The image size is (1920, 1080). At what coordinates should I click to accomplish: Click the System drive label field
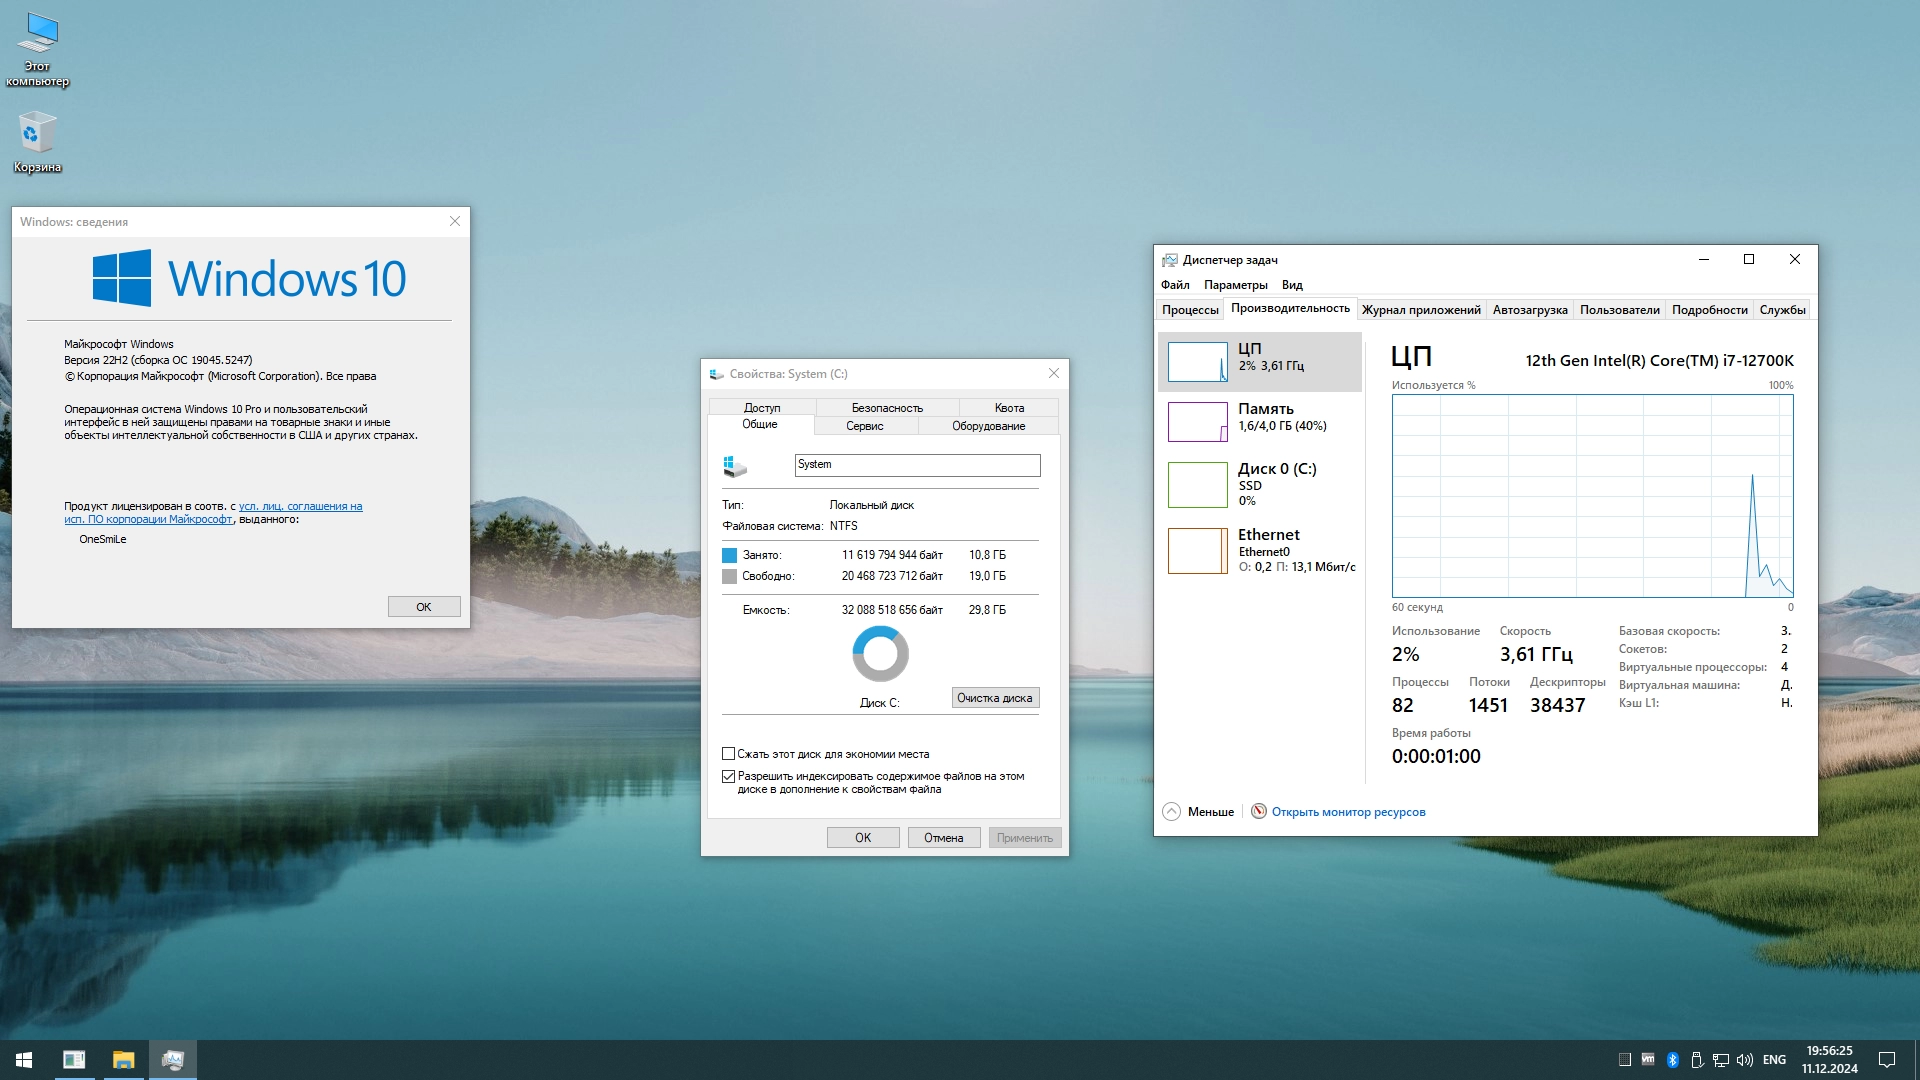coord(917,465)
